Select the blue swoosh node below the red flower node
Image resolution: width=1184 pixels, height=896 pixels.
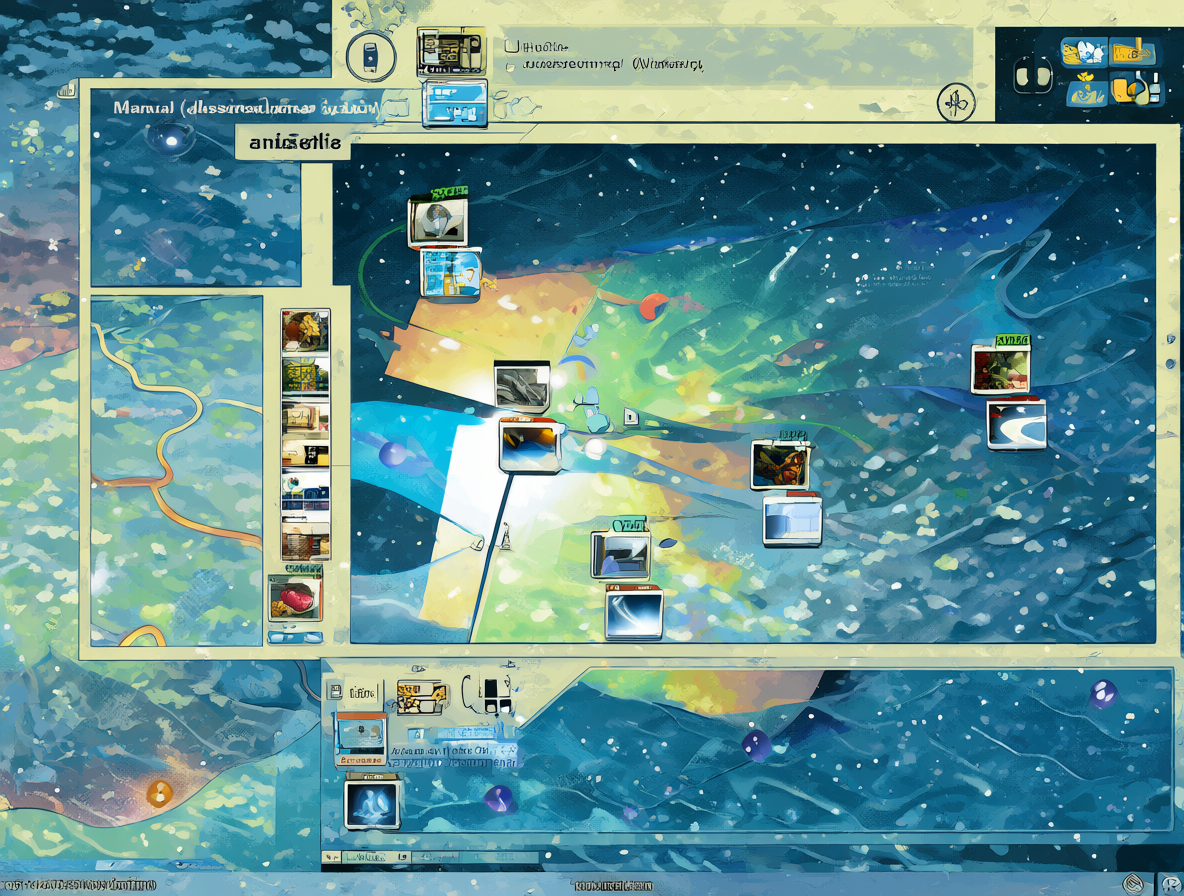click(x=1016, y=423)
